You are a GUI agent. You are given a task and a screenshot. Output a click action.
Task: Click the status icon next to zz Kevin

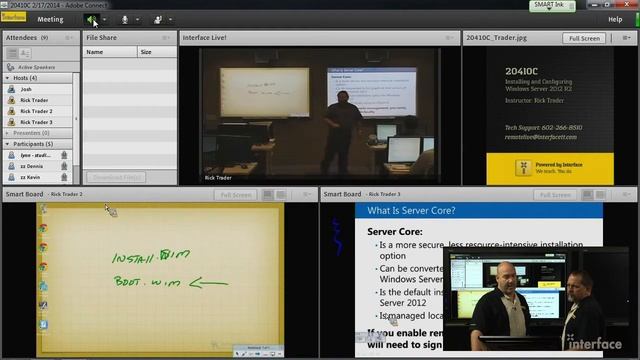click(x=64, y=177)
